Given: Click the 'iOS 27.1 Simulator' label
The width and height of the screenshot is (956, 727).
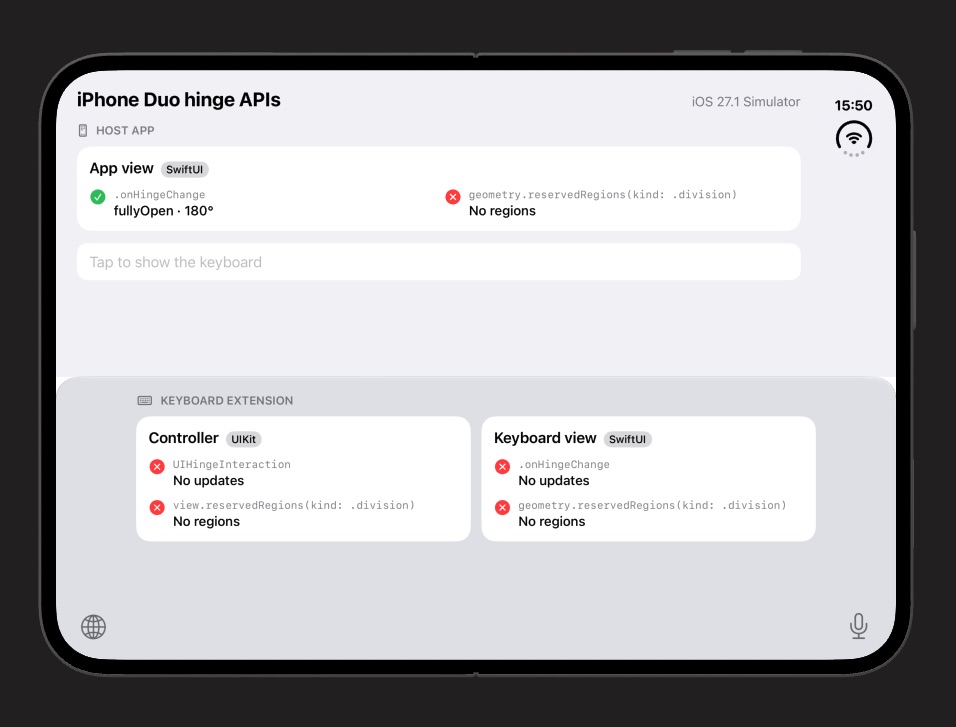Looking at the screenshot, I should (746, 102).
